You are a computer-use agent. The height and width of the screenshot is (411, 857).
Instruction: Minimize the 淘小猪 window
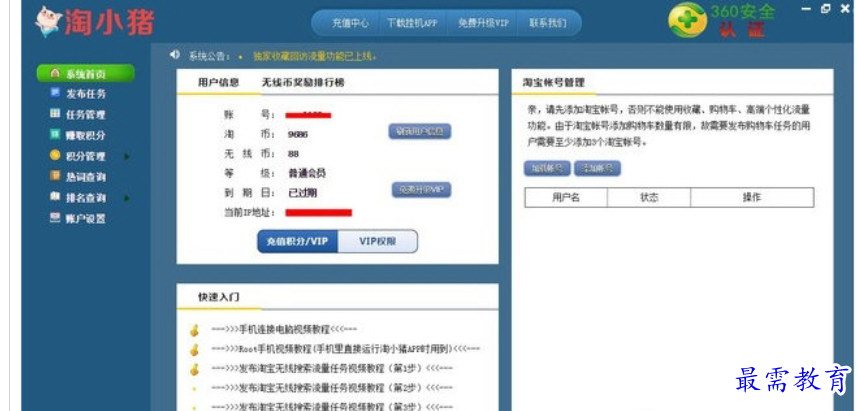(x=806, y=9)
